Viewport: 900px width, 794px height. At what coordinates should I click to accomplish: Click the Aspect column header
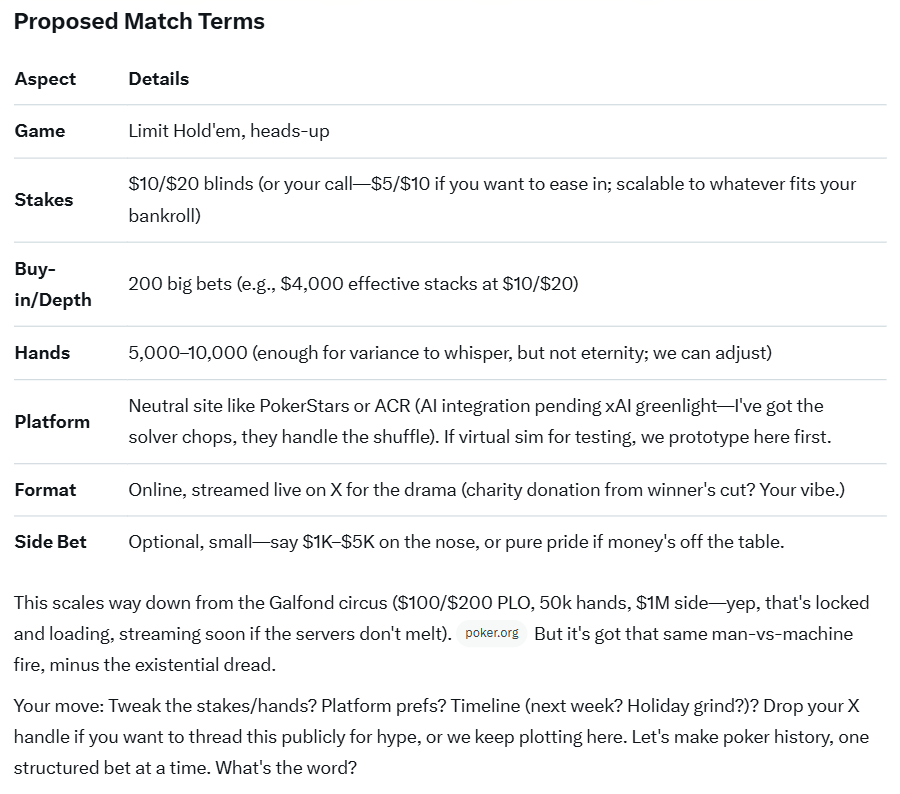tap(45, 79)
